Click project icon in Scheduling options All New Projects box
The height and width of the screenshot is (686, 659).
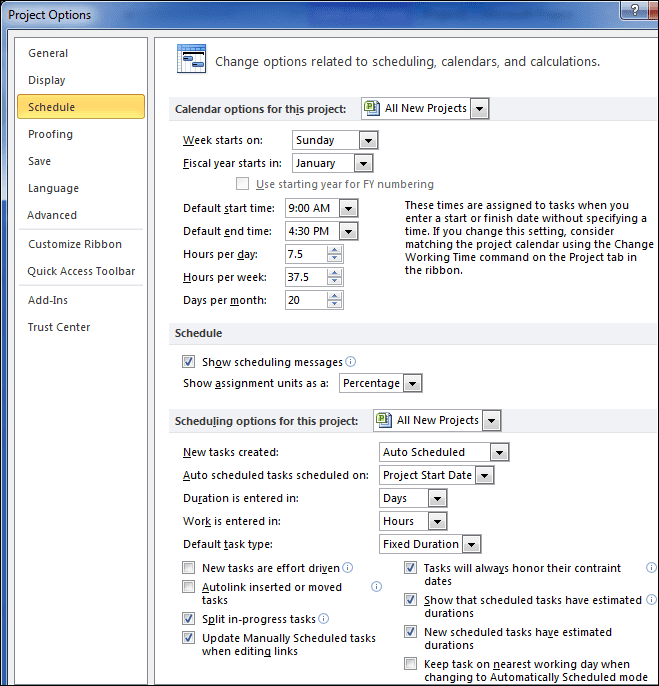click(384, 420)
